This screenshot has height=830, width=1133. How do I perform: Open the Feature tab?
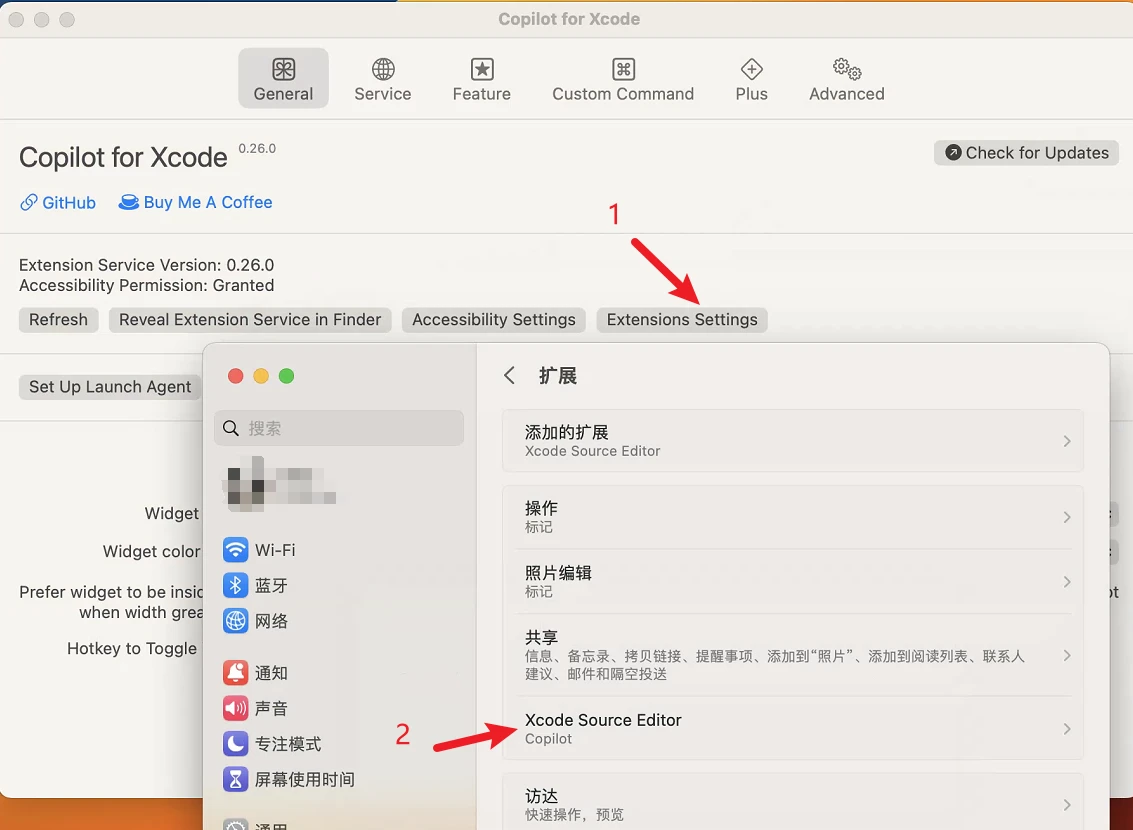481,78
